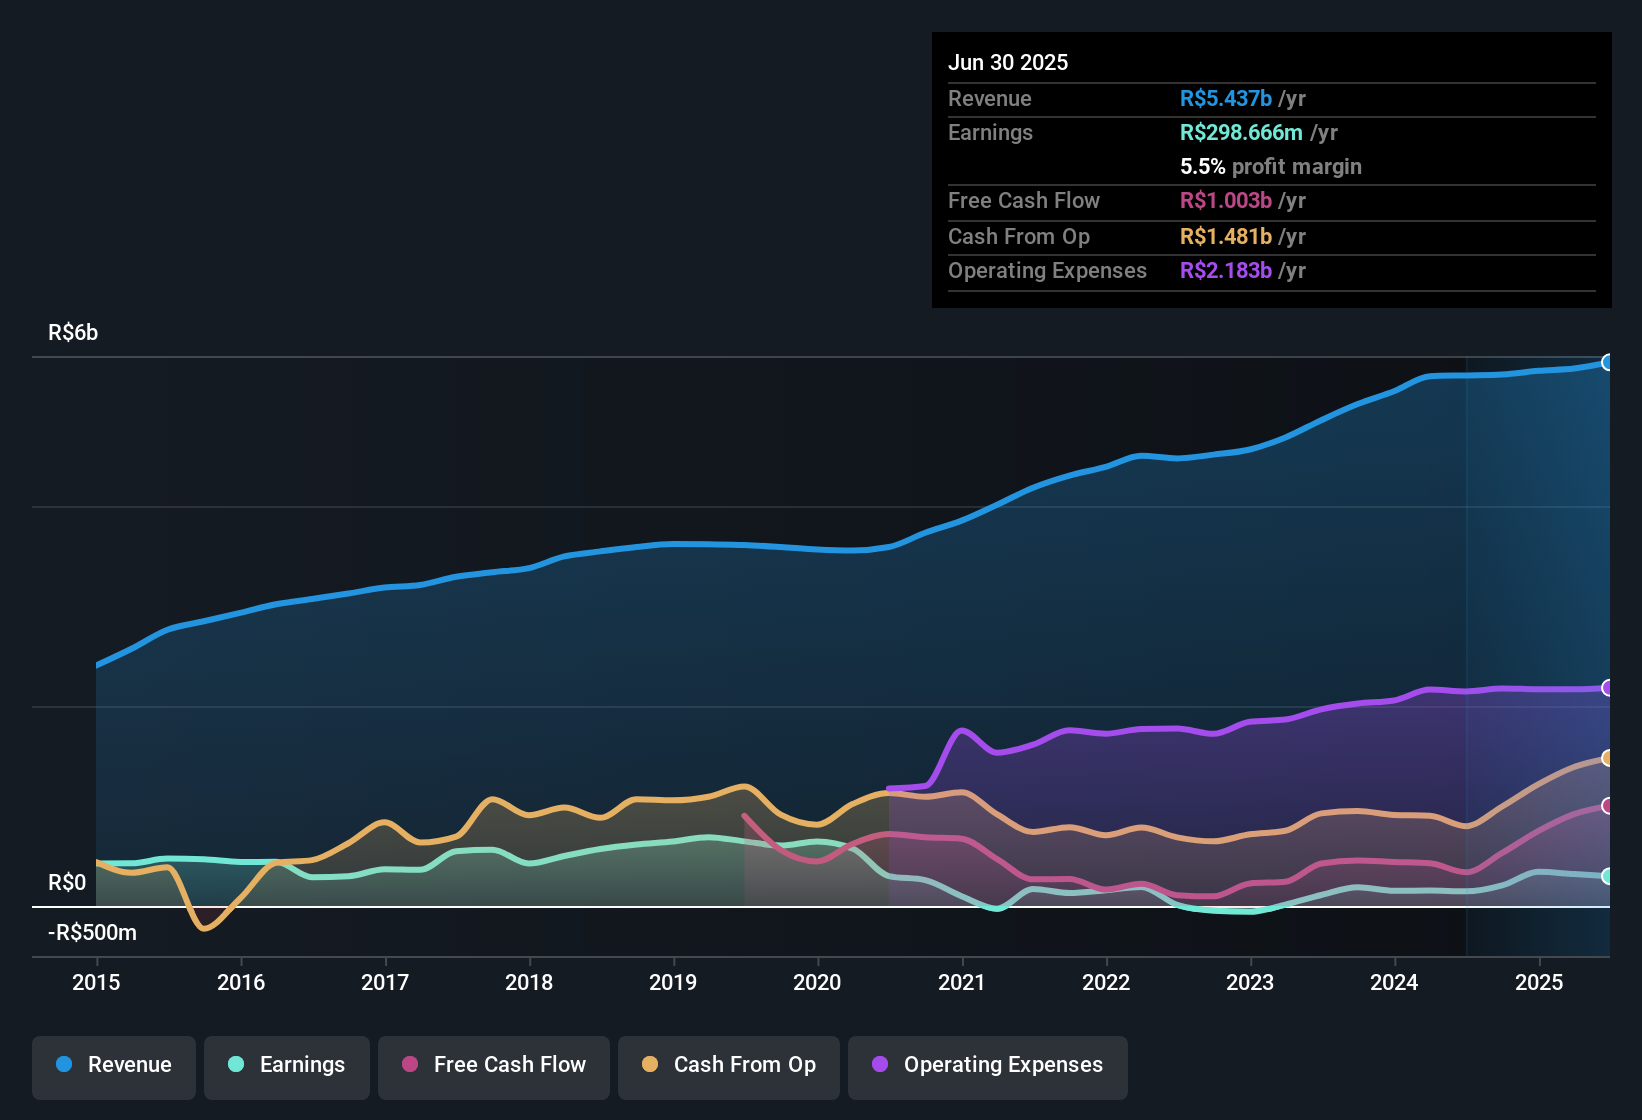Click the orange Cash From Op legend dot
The height and width of the screenshot is (1120, 1642).
click(x=650, y=1065)
